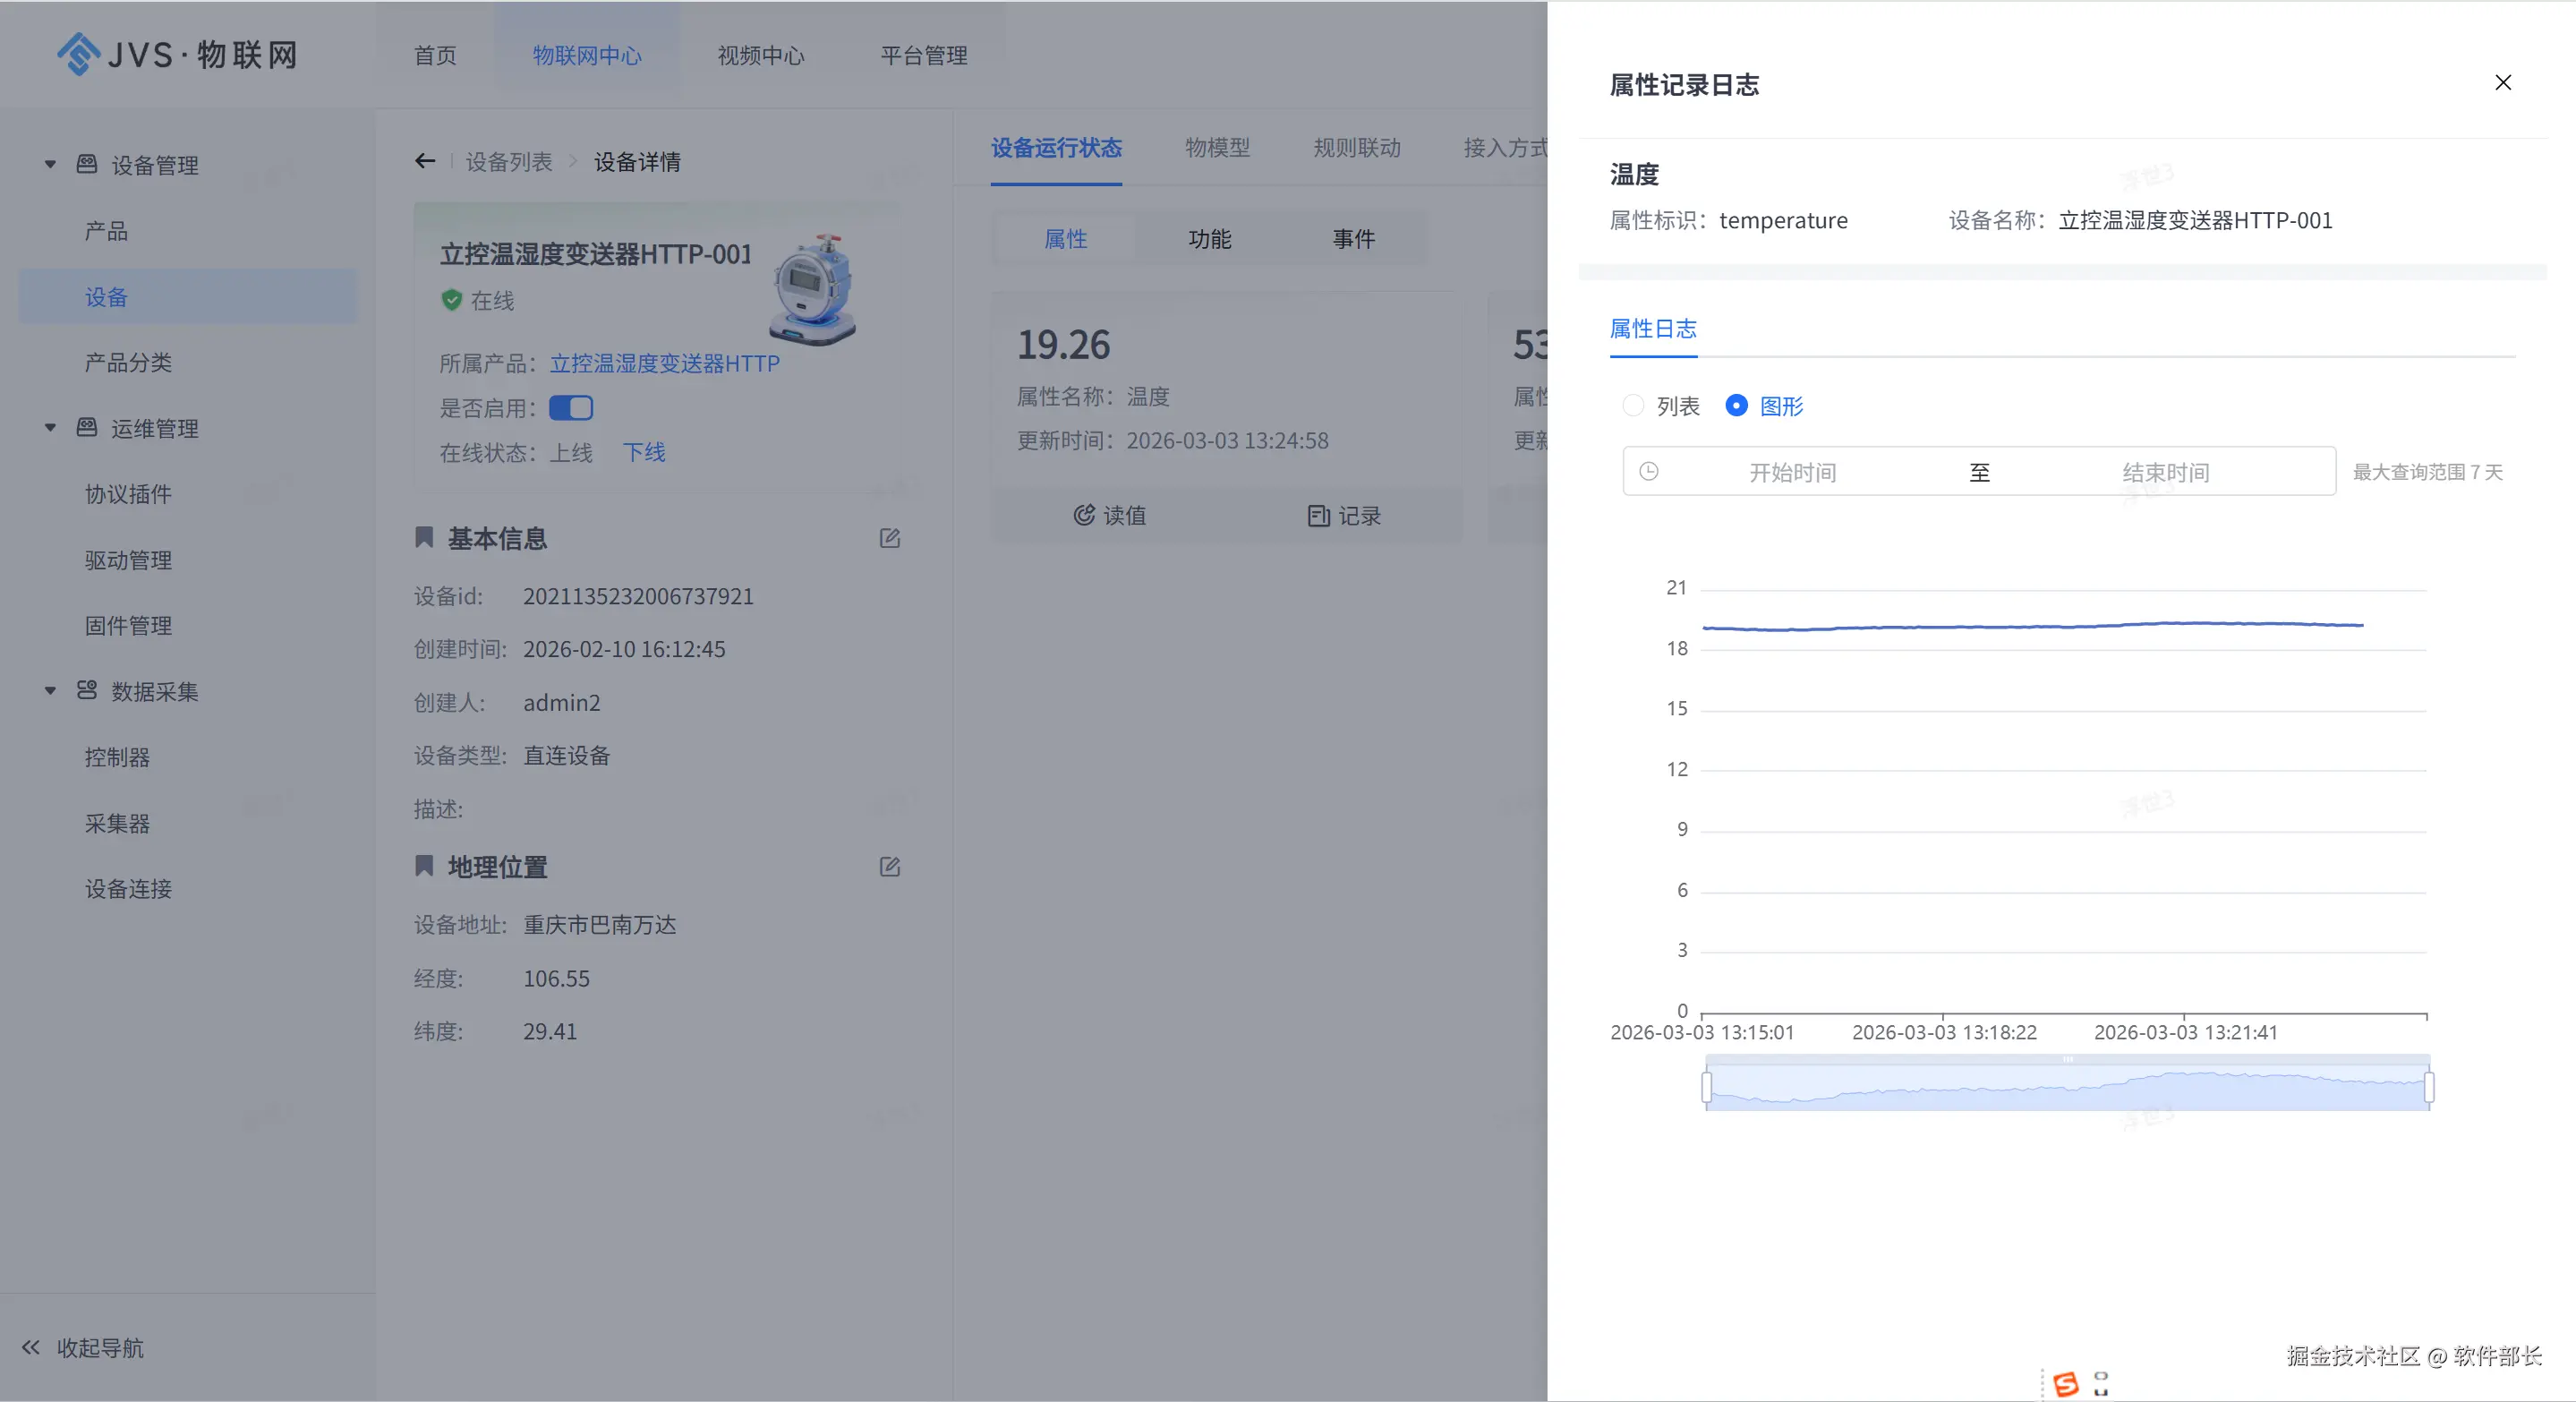
Task: Switch to the 物模型 tab
Action: tap(1217, 148)
